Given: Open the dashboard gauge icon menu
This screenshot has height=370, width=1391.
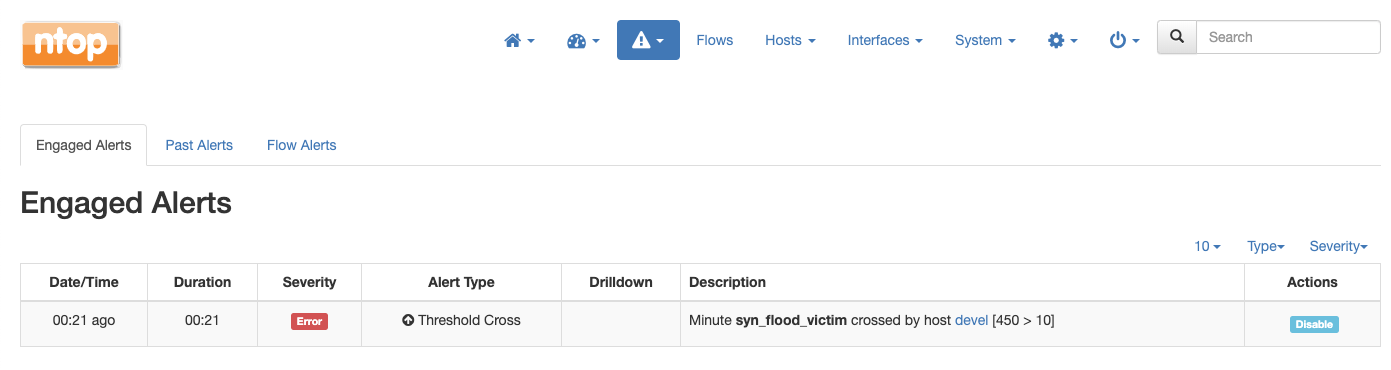Looking at the screenshot, I should (x=583, y=40).
